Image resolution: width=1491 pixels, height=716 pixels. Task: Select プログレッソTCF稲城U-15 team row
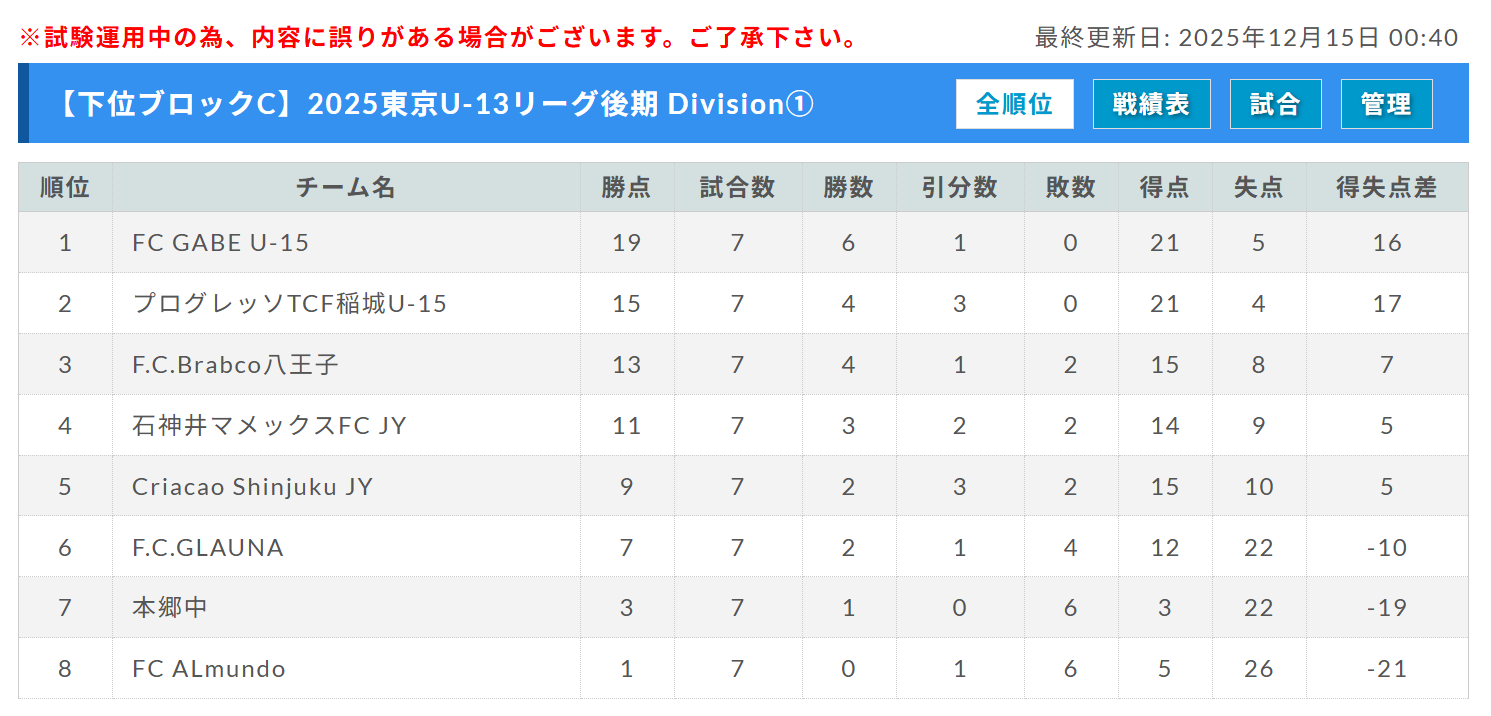tap(289, 304)
